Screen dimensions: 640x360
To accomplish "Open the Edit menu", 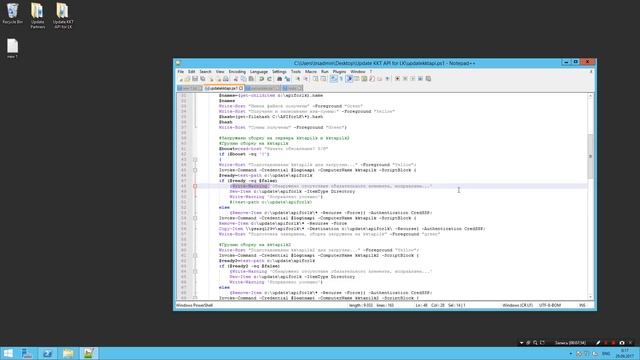I will (191, 71).
